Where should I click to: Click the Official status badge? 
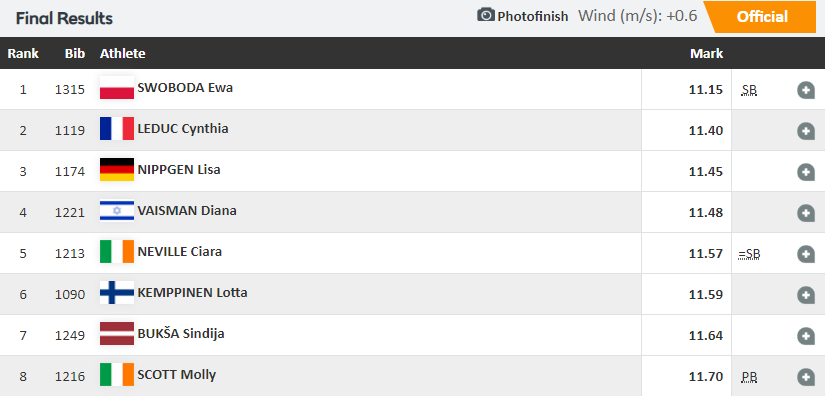tap(761, 17)
